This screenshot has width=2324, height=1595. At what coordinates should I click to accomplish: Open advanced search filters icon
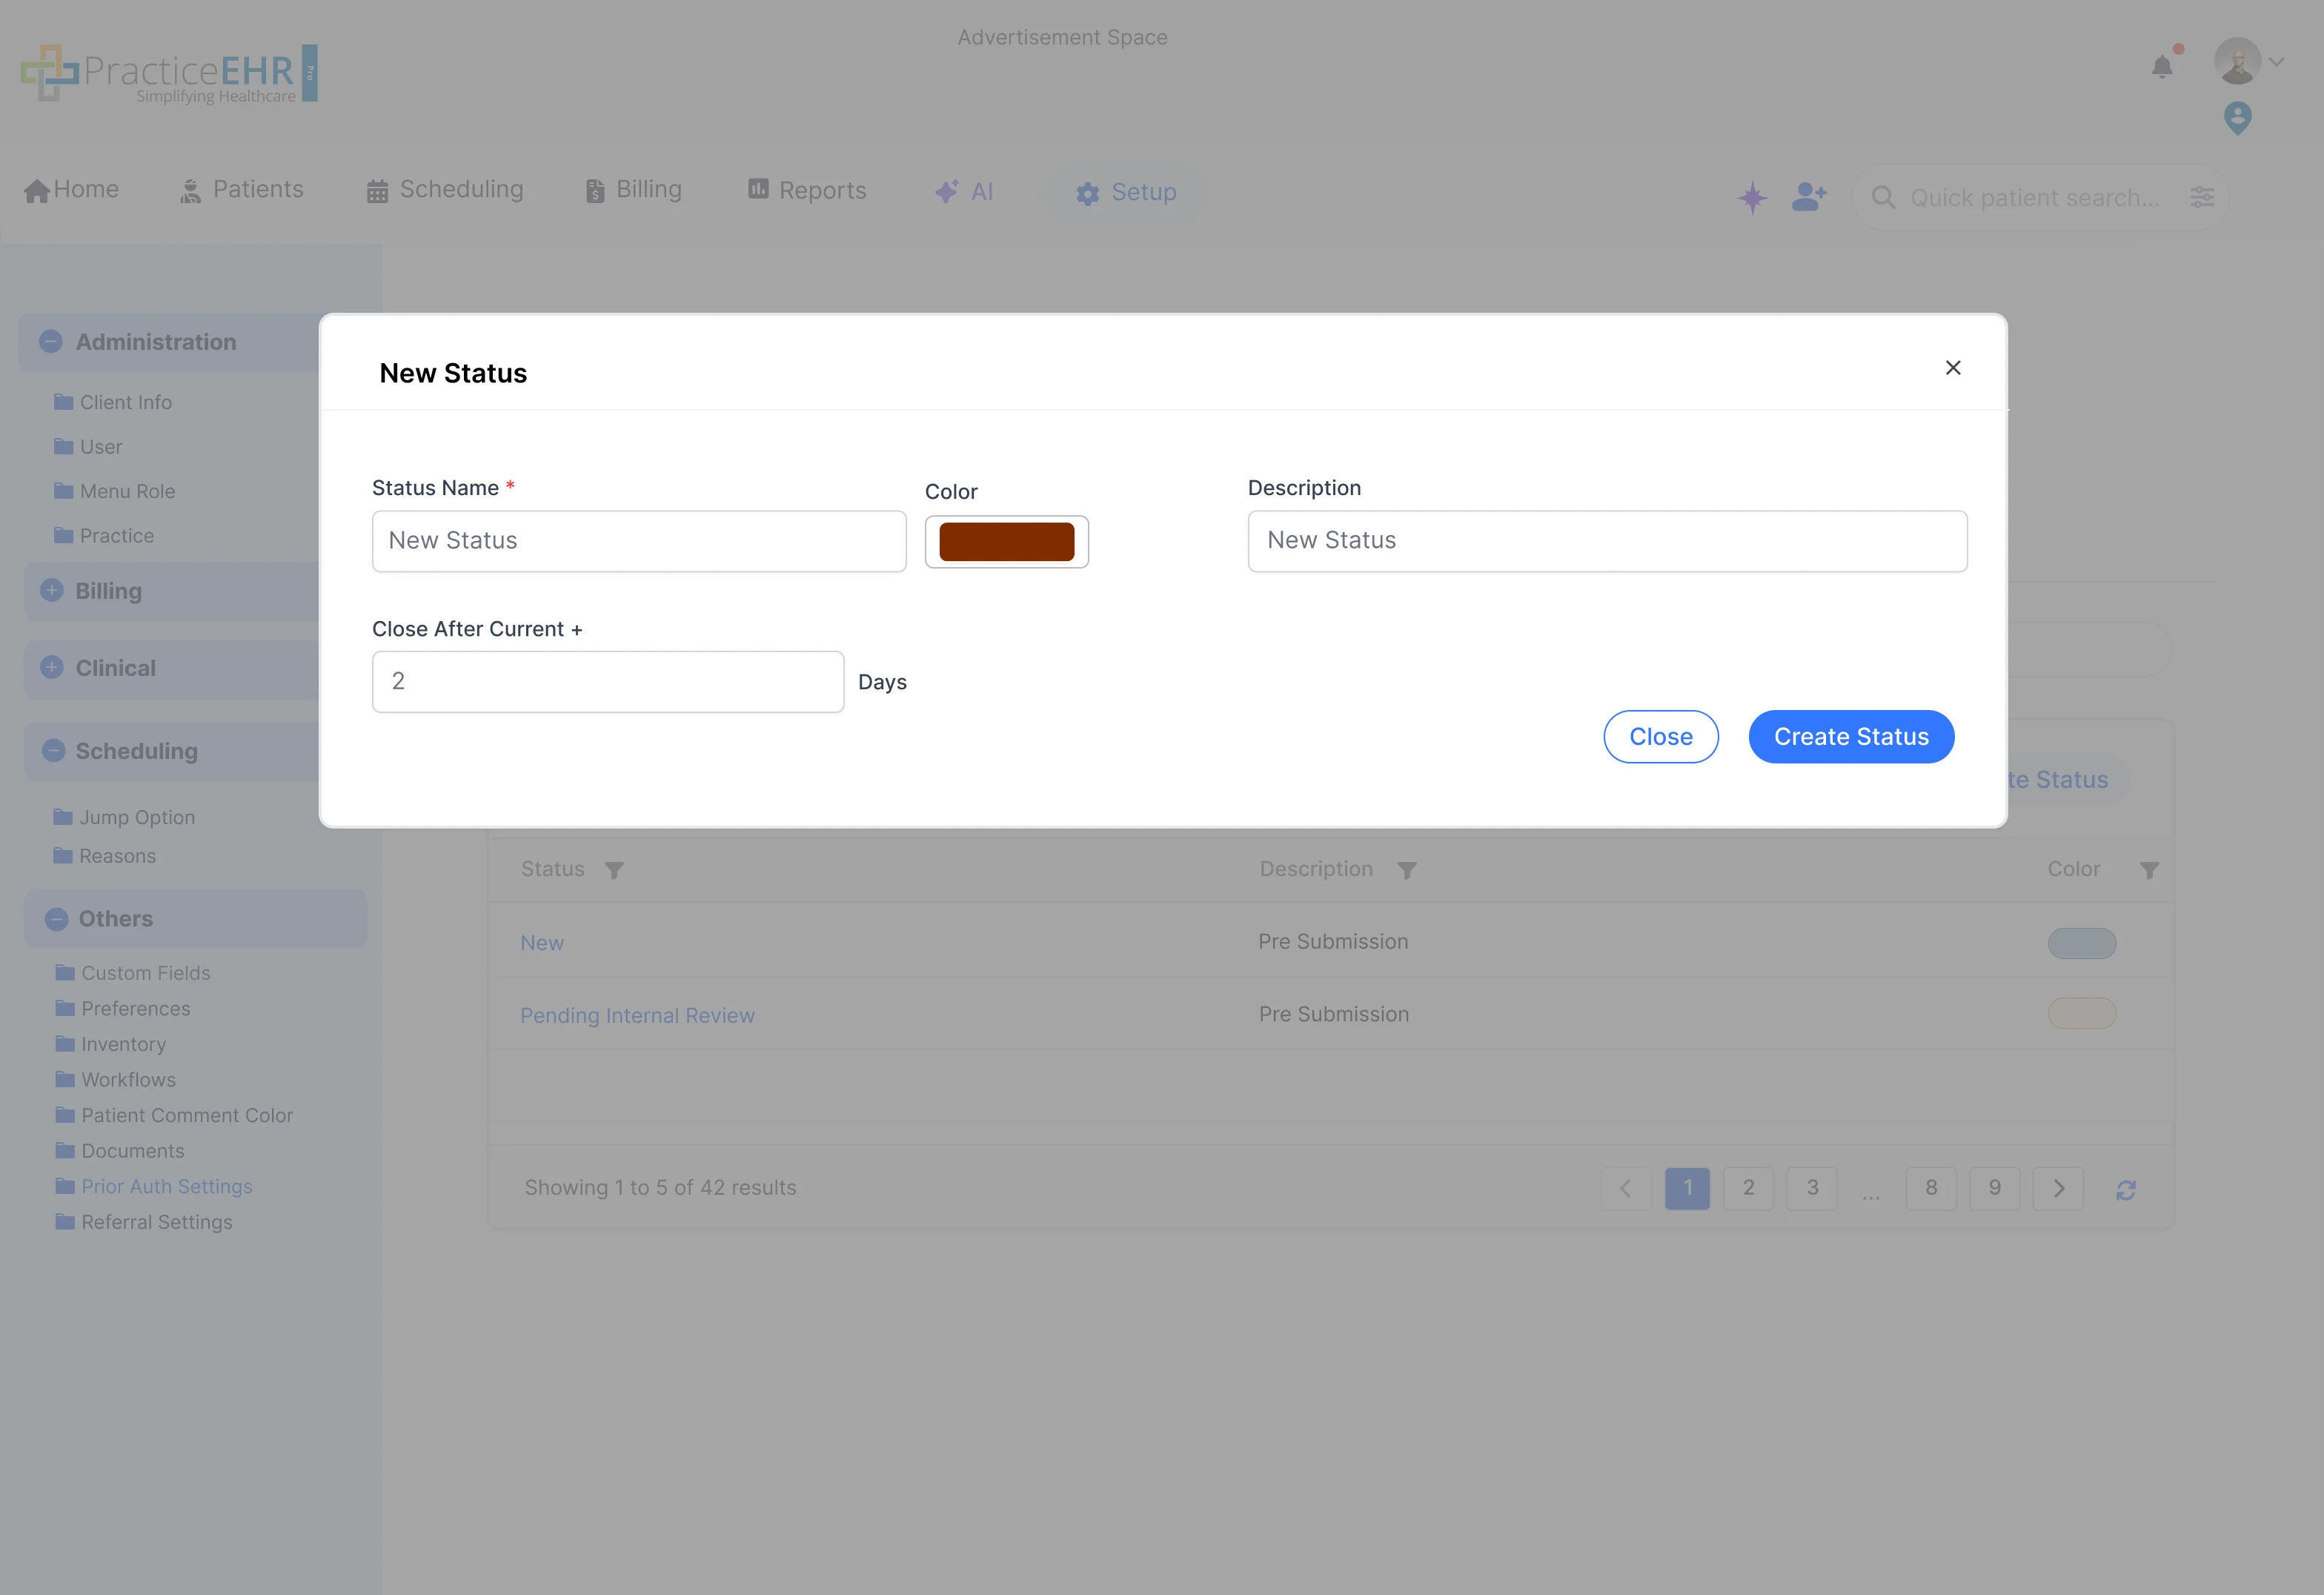(x=2203, y=197)
